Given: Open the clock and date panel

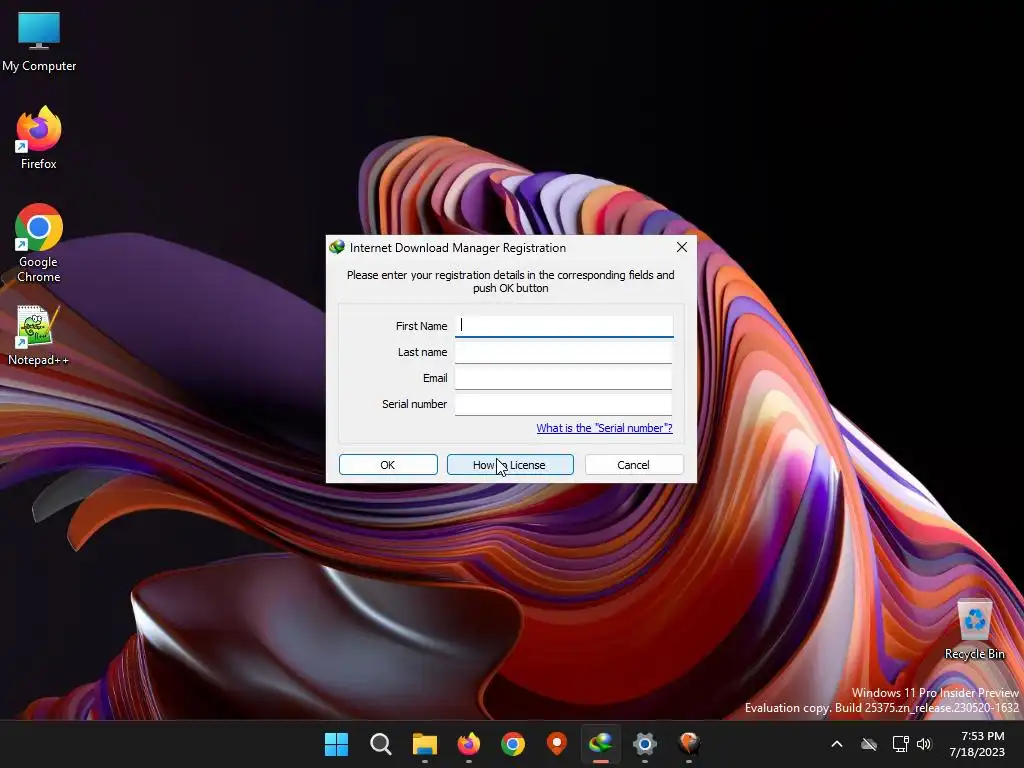Looking at the screenshot, I should coord(977,744).
